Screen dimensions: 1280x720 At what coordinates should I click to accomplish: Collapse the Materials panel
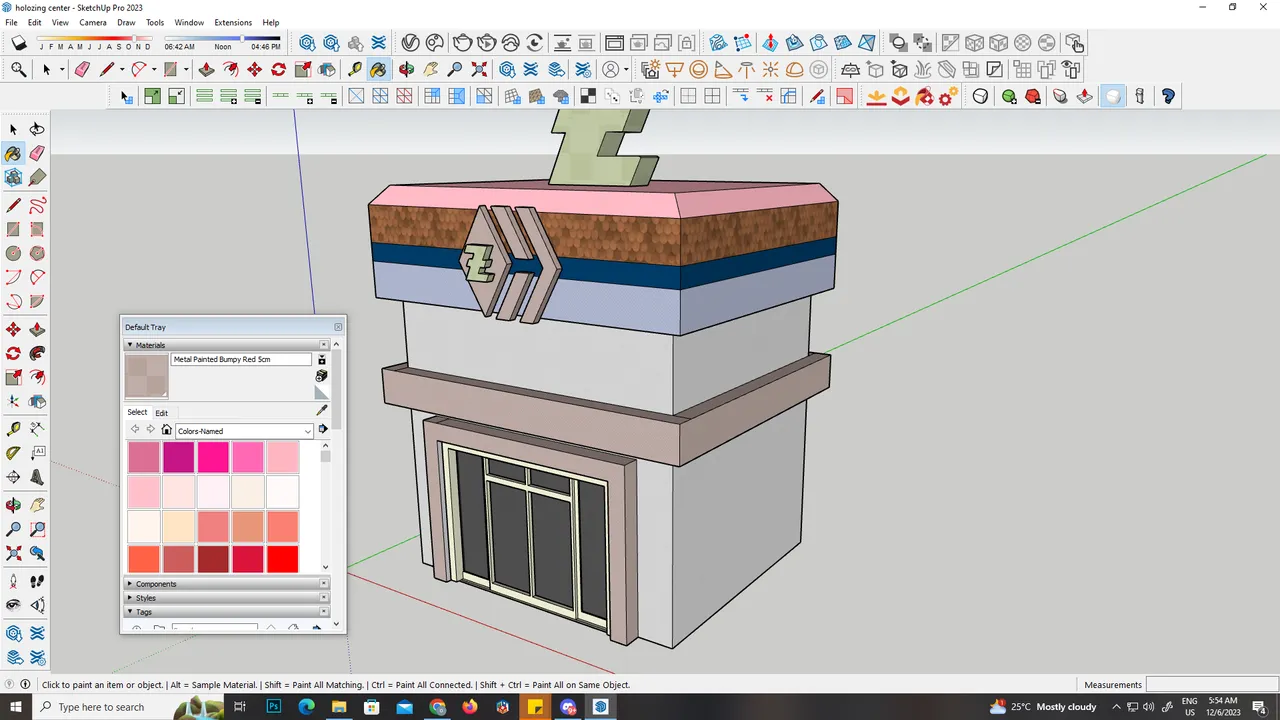(x=130, y=345)
